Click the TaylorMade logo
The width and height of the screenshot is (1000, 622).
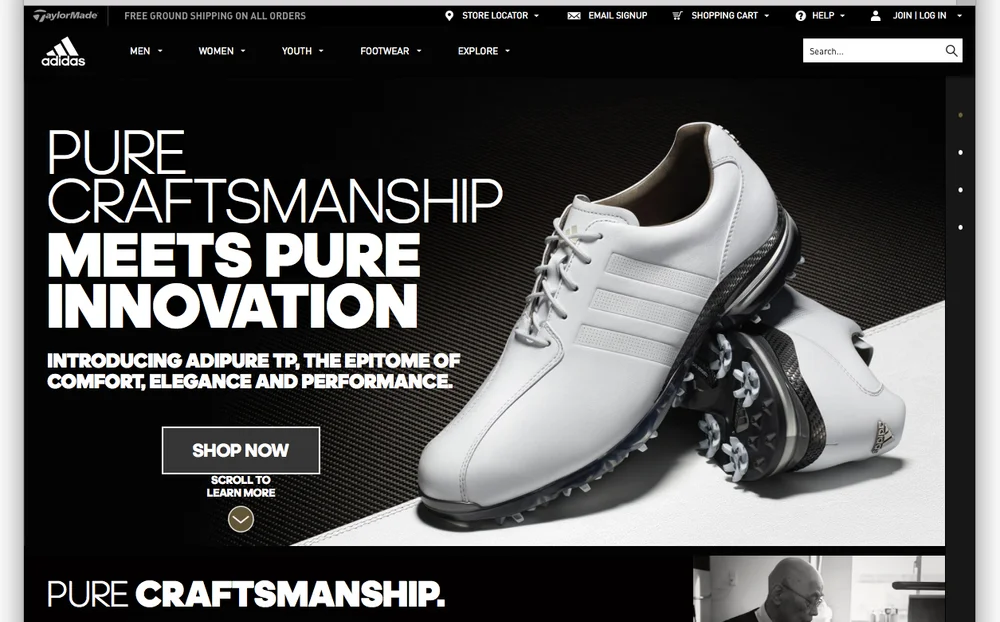(x=65, y=15)
